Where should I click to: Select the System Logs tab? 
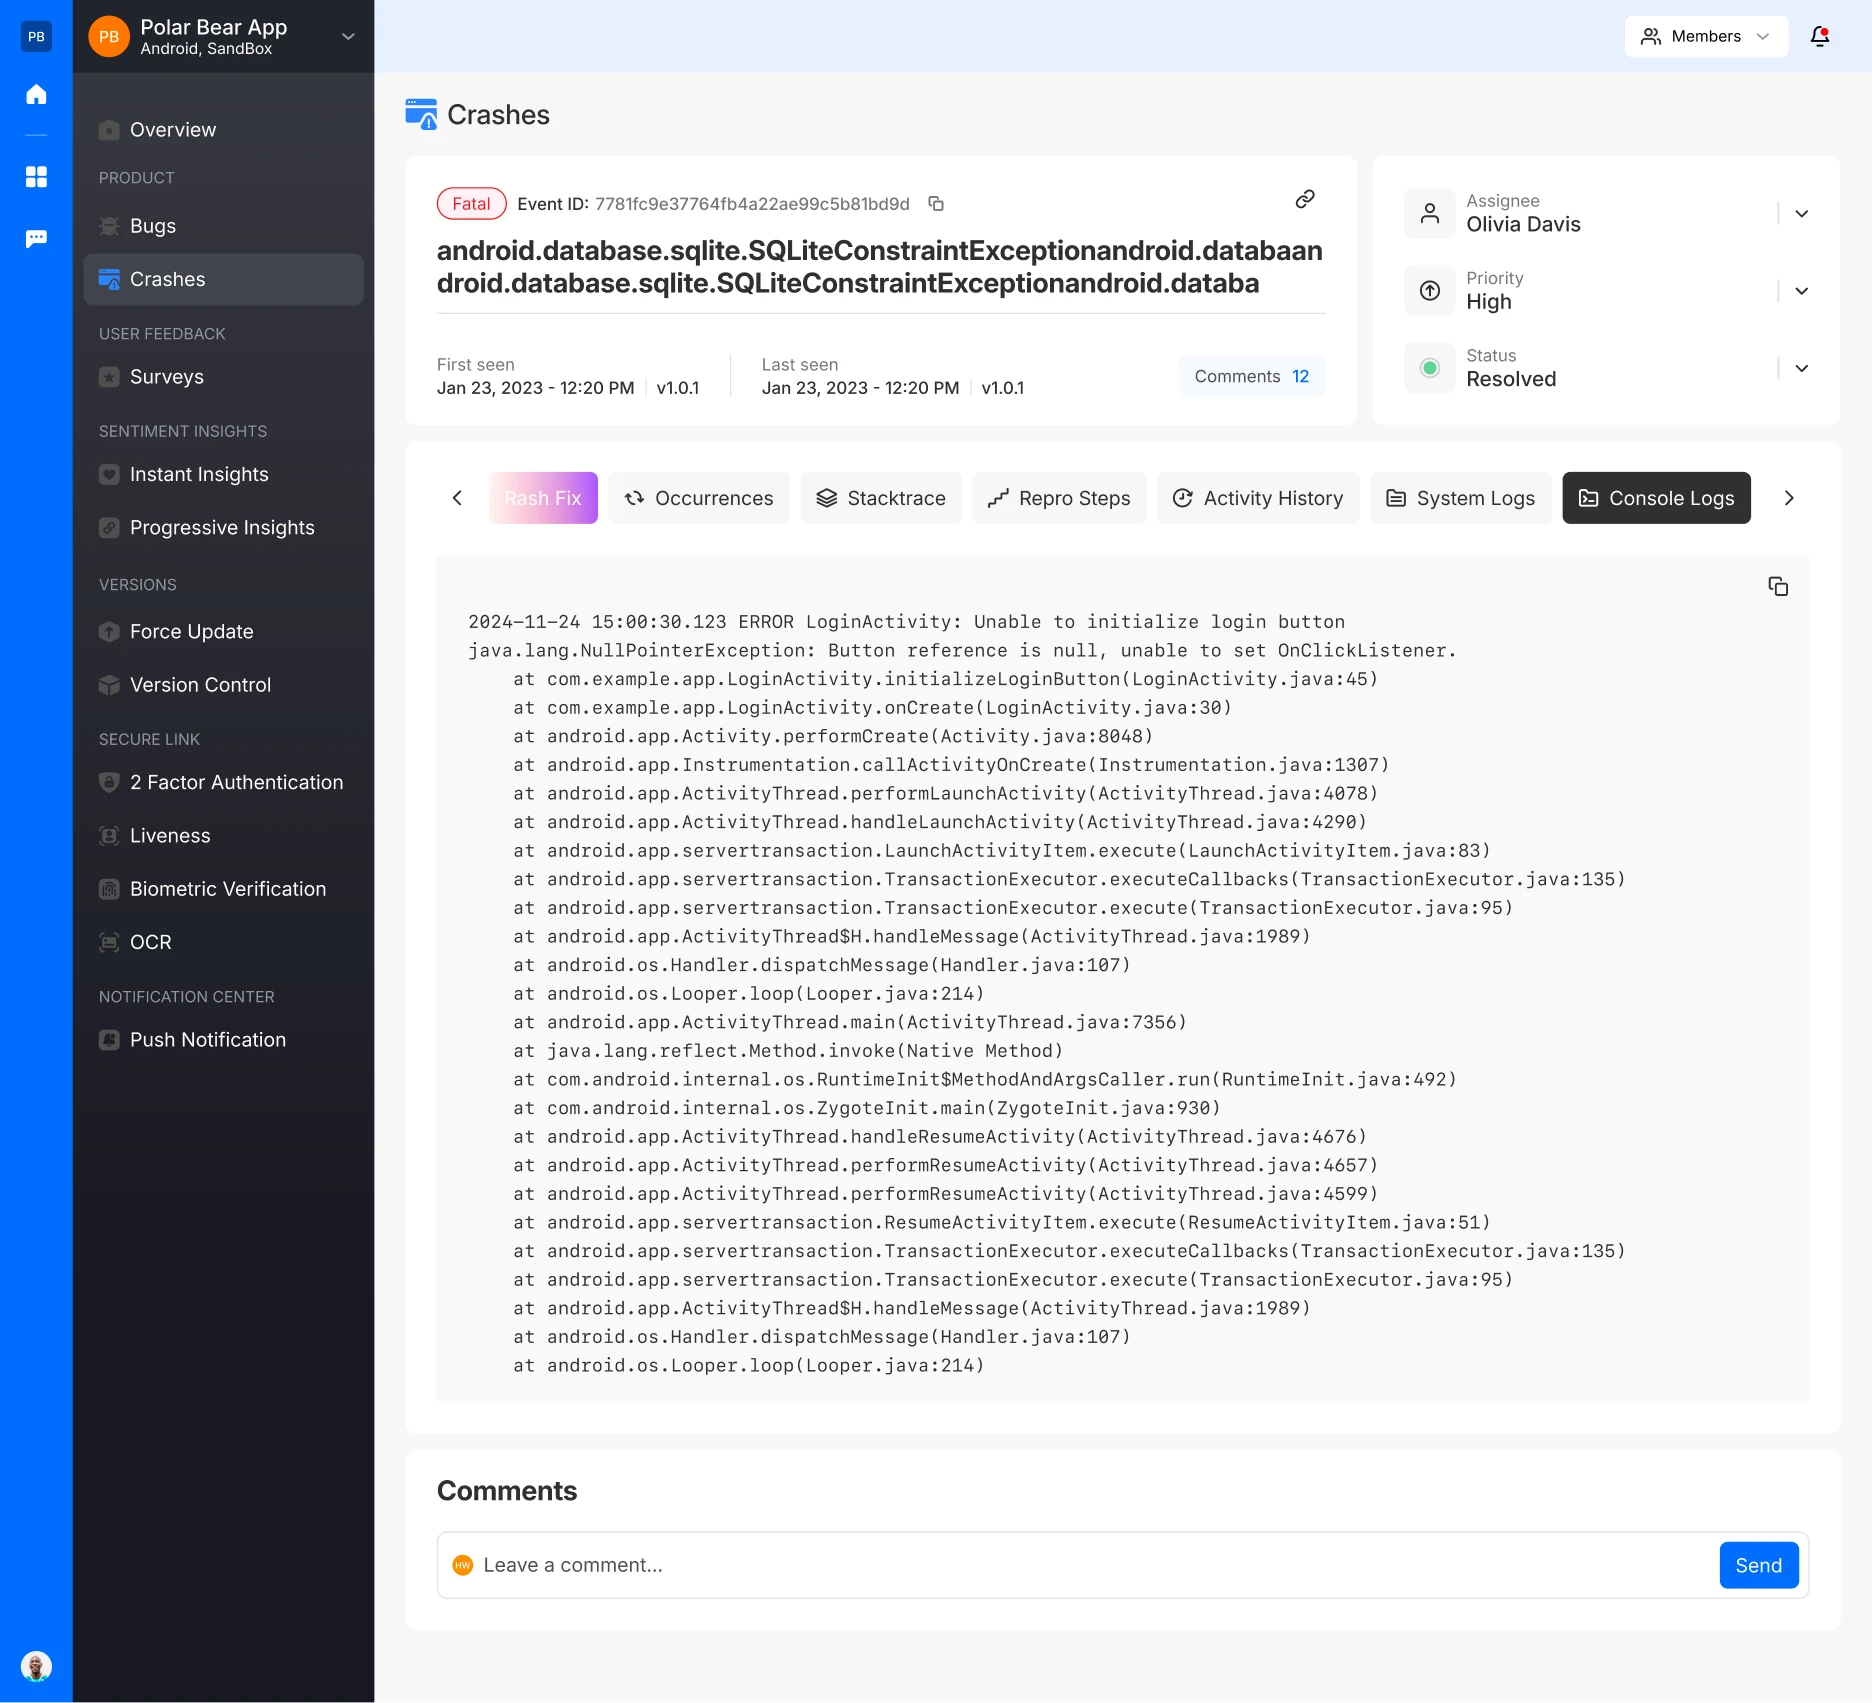tap(1460, 498)
